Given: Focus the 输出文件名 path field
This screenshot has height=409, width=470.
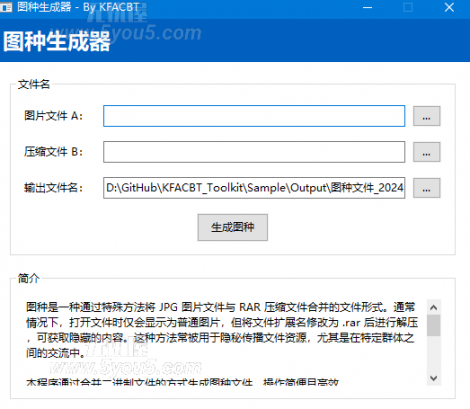Looking at the screenshot, I should (x=254, y=188).
